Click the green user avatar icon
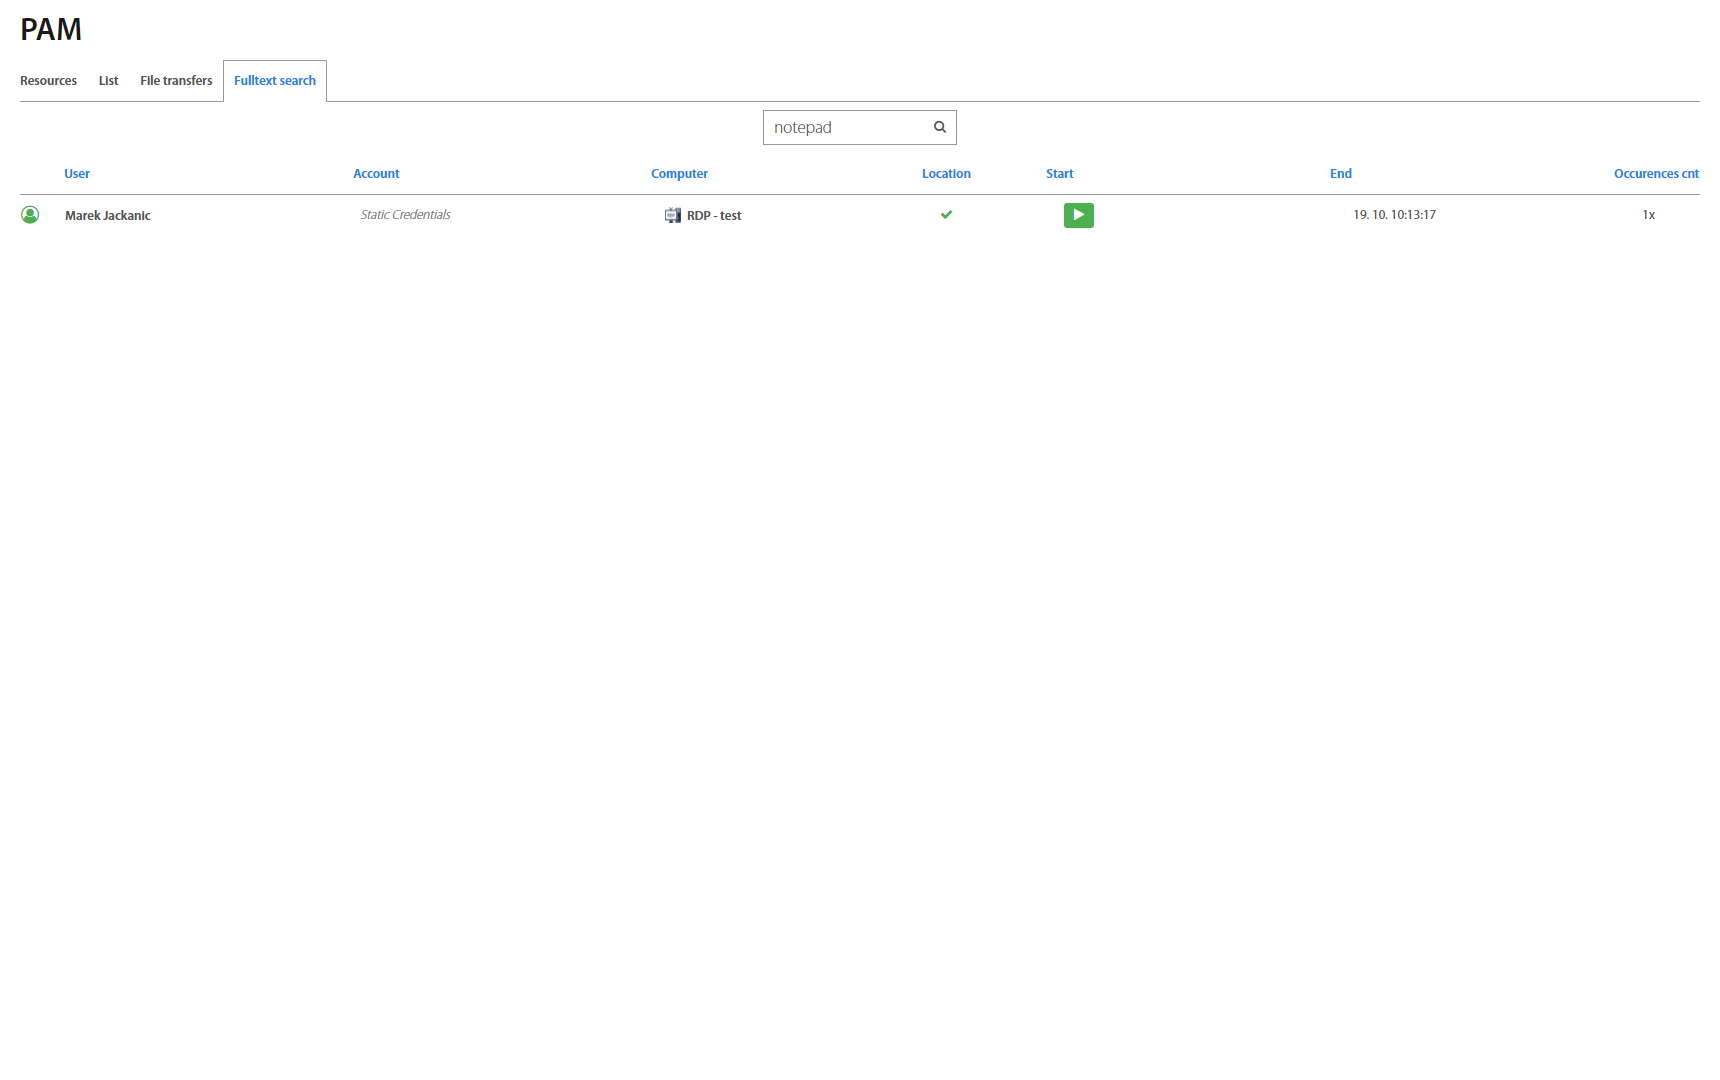 (30, 215)
